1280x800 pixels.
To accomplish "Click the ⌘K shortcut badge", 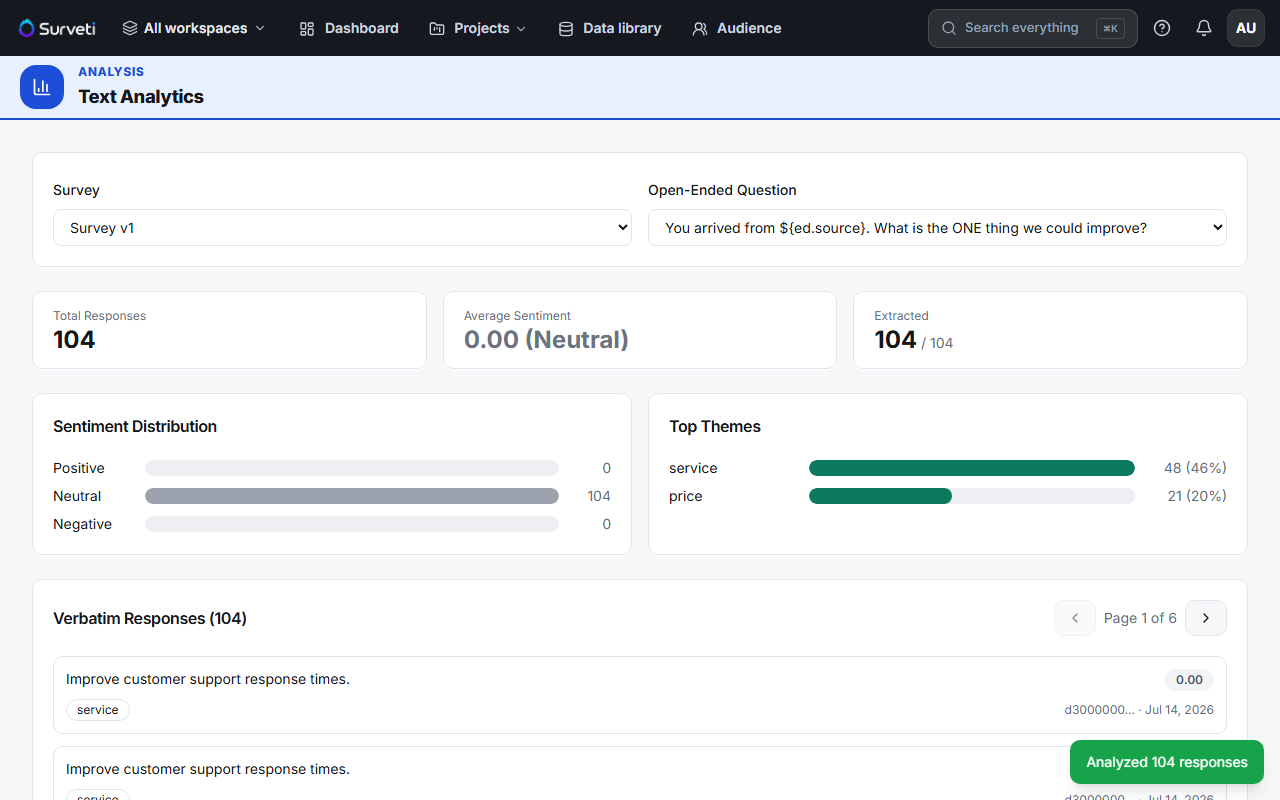I will pyautogui.click(x=1110, y=28).
